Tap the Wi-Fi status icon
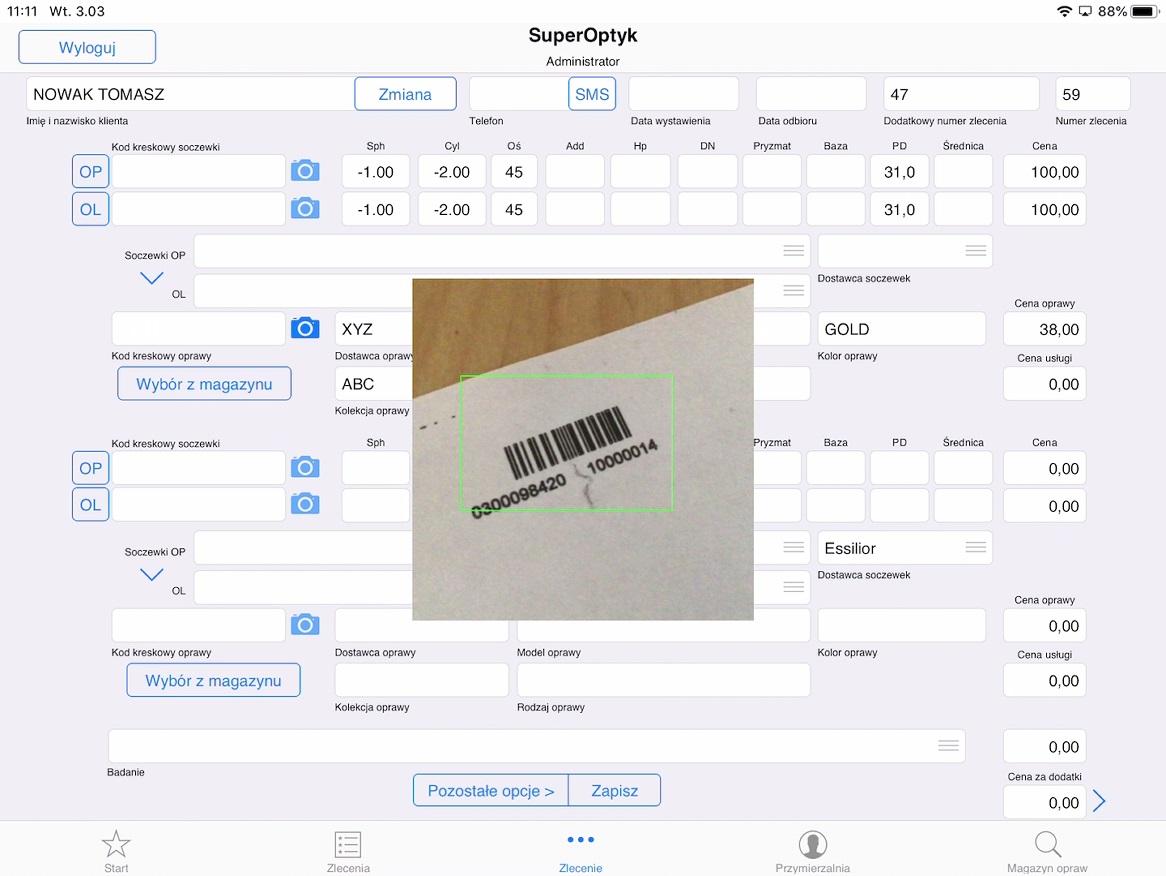Viewport: 1166px width, 876px height. pos(1065,11)
